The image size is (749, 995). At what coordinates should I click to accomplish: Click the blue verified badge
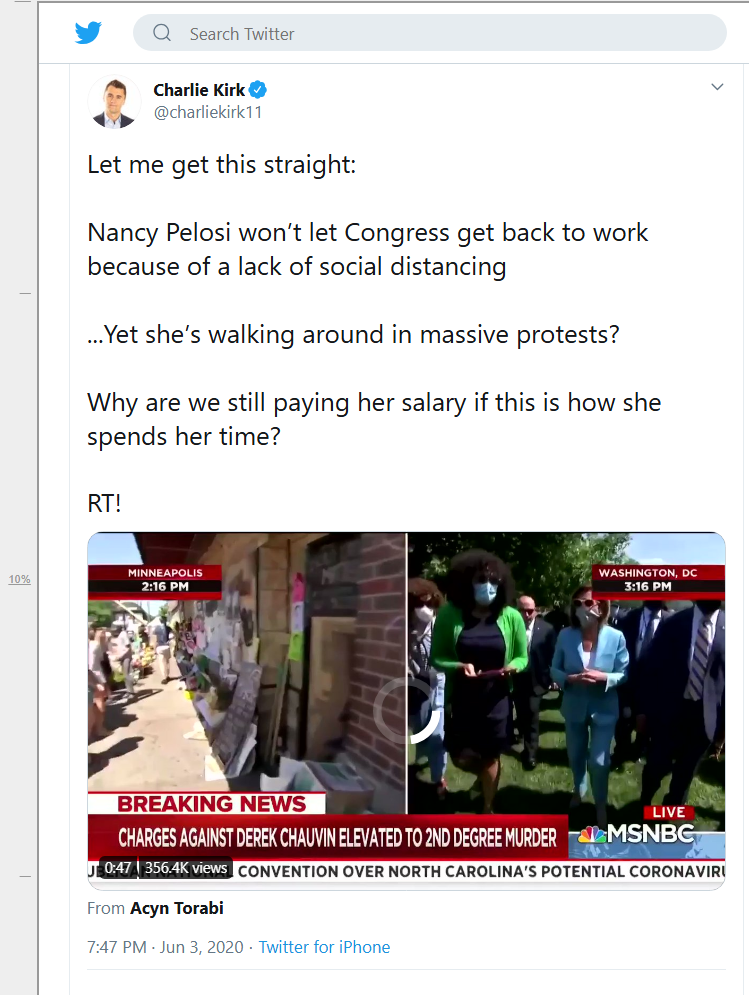[258, 90]
